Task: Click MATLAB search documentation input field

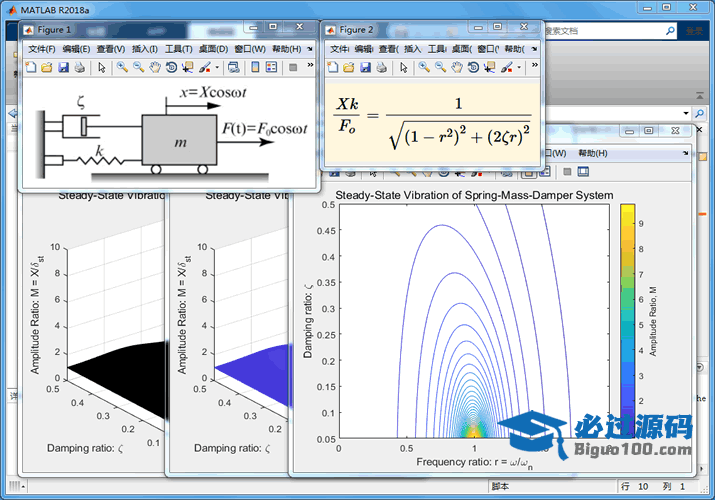Action: pos(603,31)
